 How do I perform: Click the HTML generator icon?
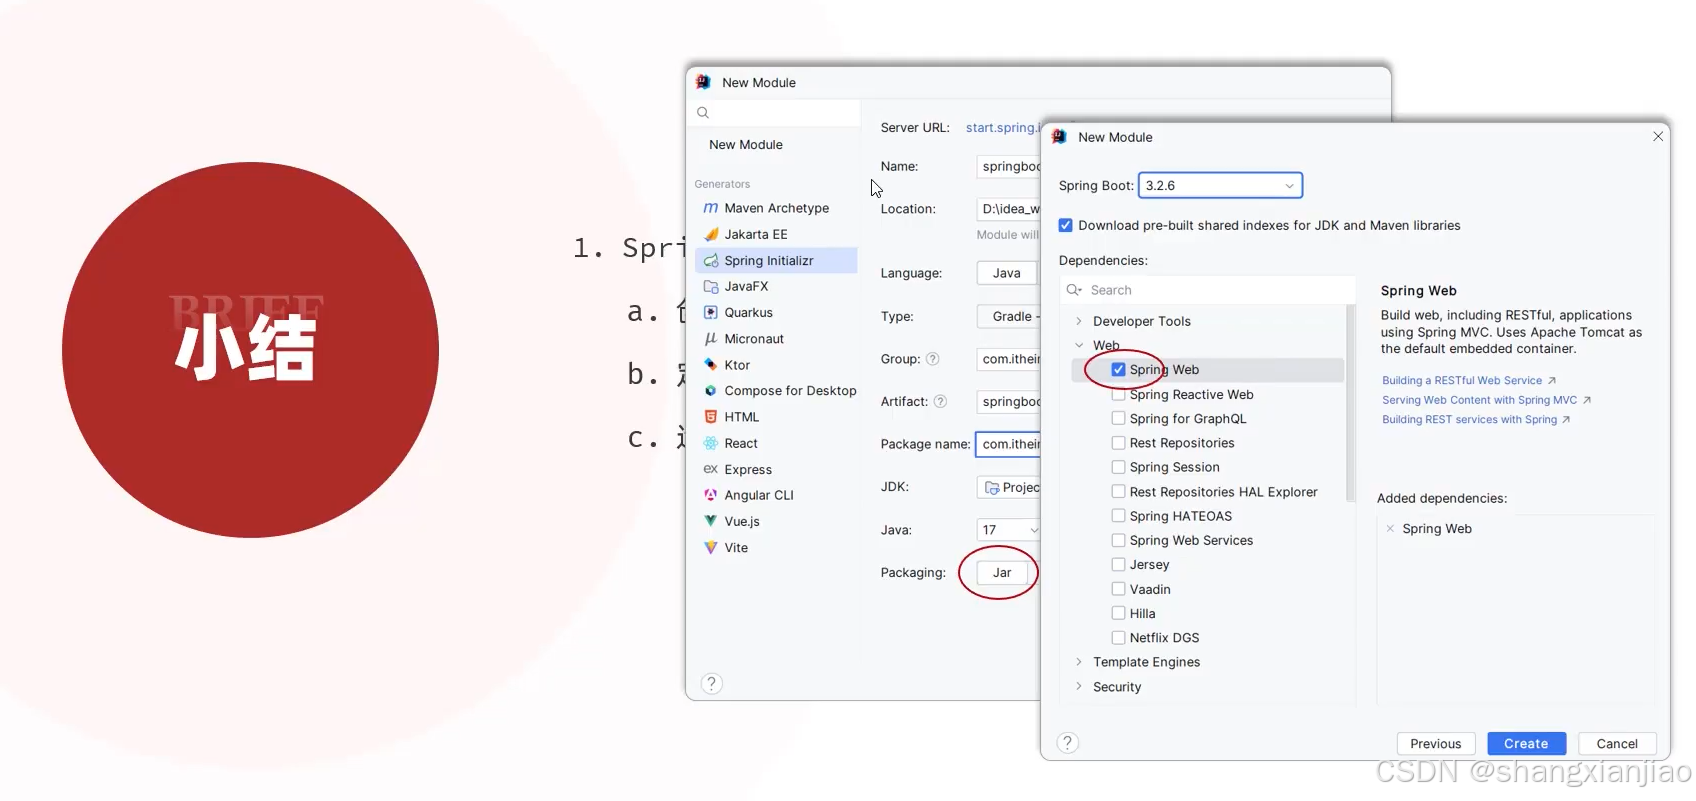[711, 417]
